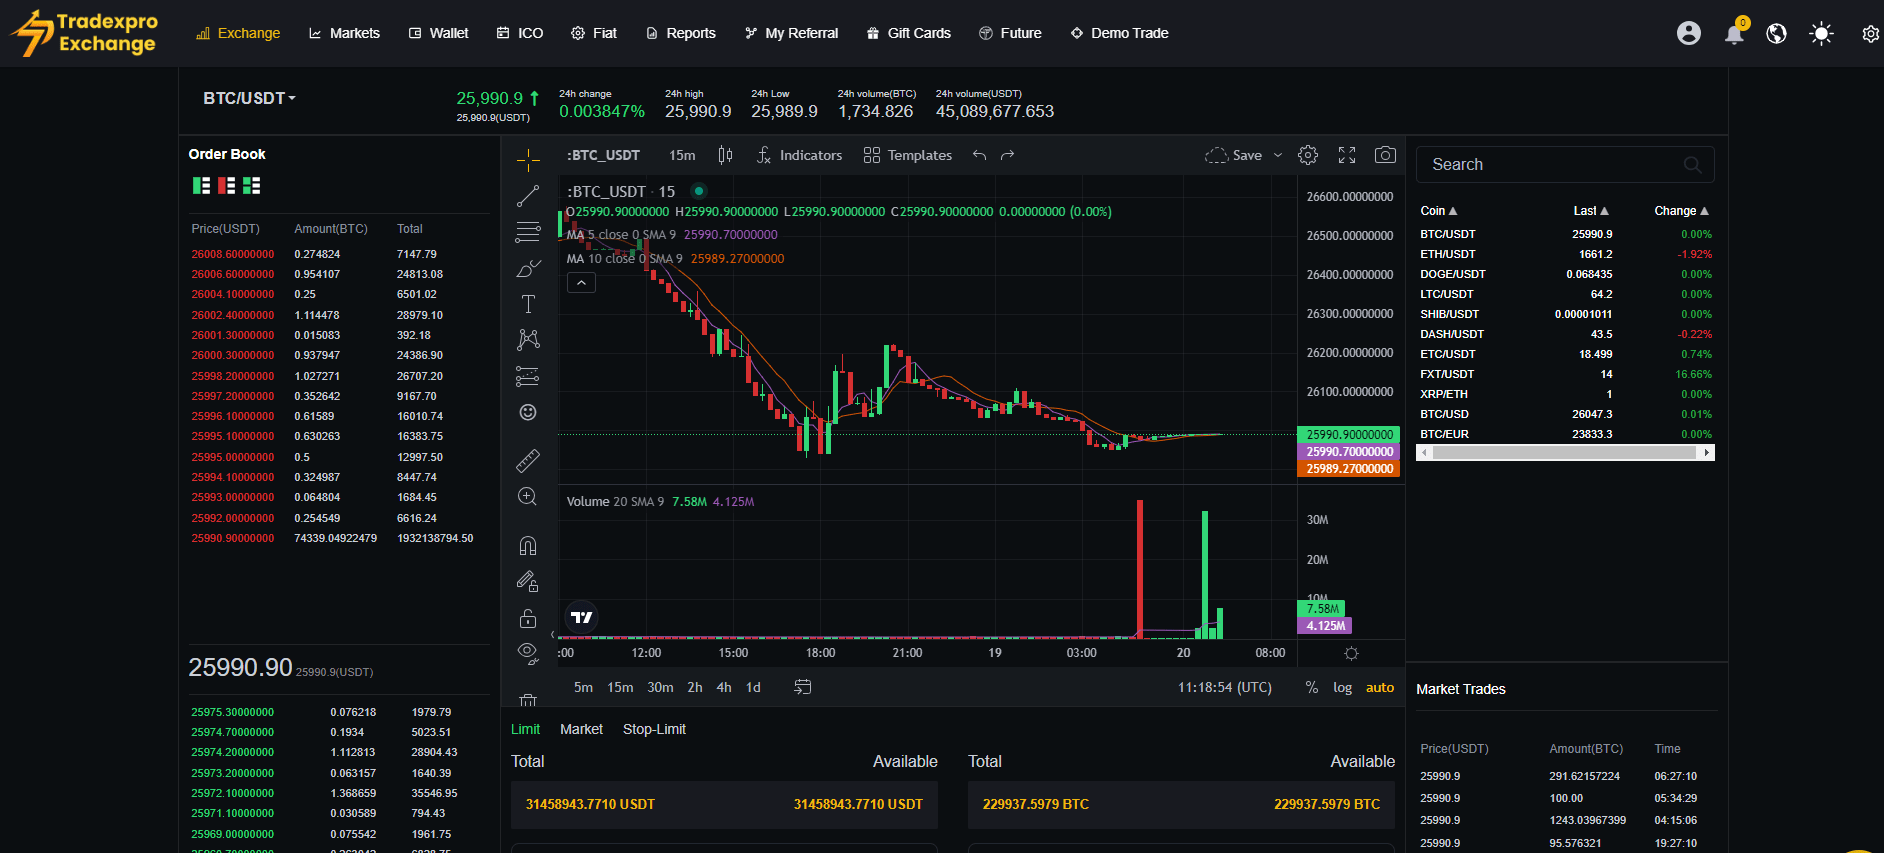This screenshot has width=1884, height=853.
Task: Click the coin search input field
Action: [x=1565, y=164]
